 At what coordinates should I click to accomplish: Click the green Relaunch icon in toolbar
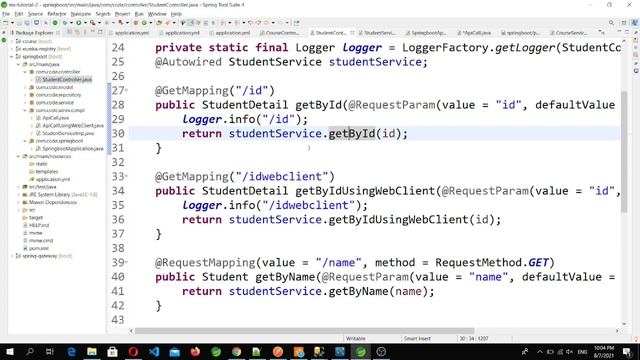click(x=55, y=23)
